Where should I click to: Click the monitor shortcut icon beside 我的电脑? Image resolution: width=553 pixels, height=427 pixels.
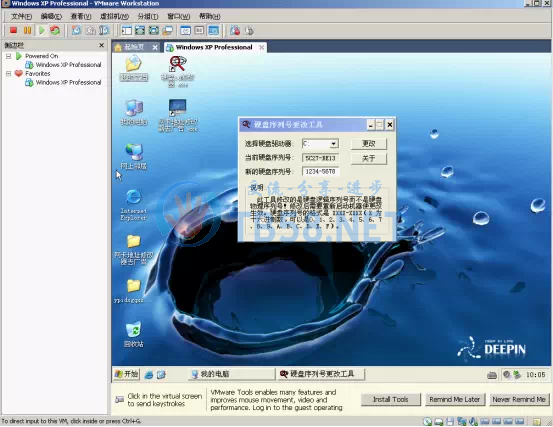[x=178, y=115]
